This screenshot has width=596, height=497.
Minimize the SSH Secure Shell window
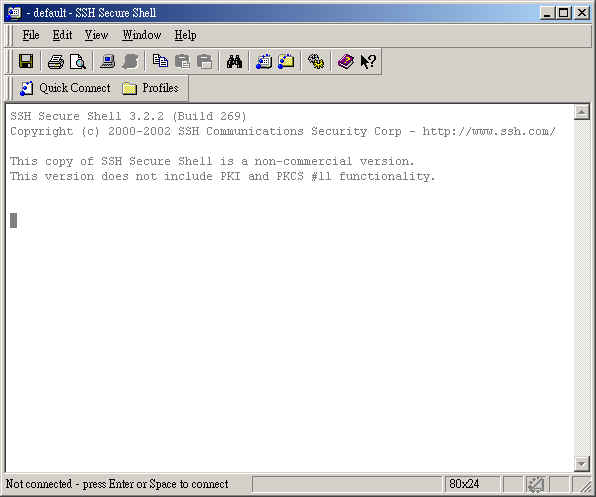[x=547, y=13]
